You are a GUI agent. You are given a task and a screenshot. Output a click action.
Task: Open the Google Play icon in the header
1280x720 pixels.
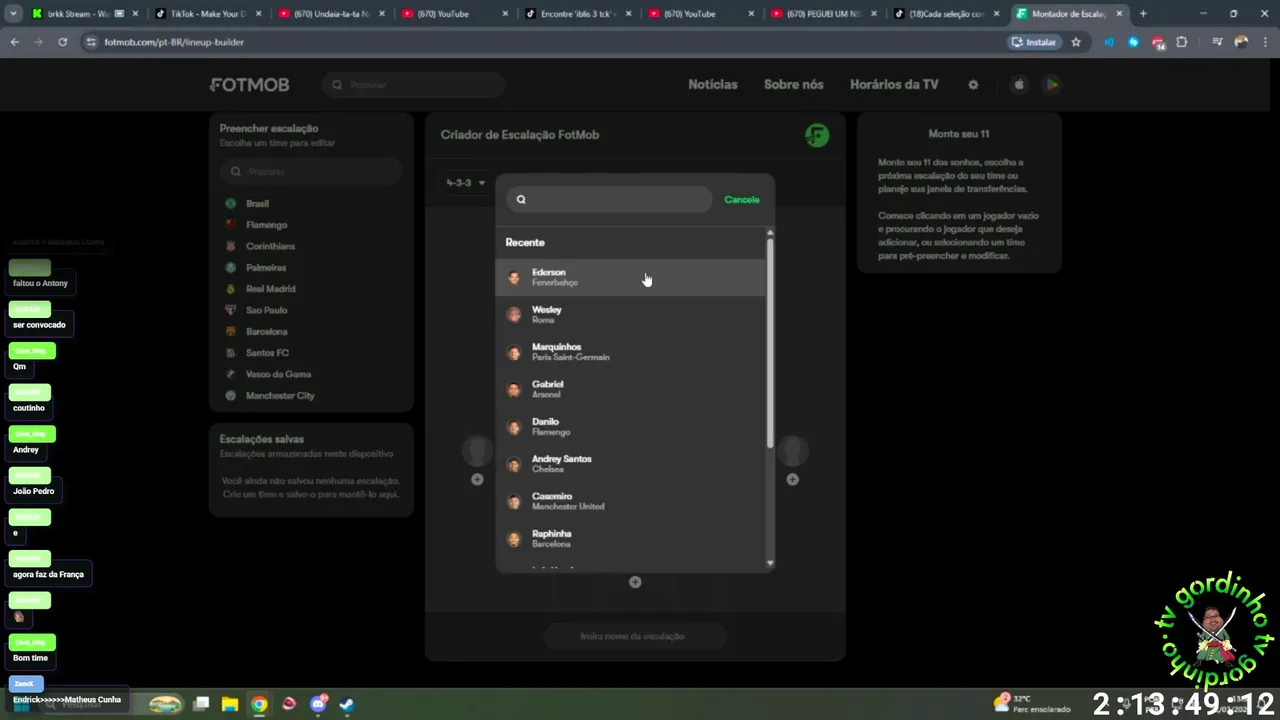[1052, 85]
